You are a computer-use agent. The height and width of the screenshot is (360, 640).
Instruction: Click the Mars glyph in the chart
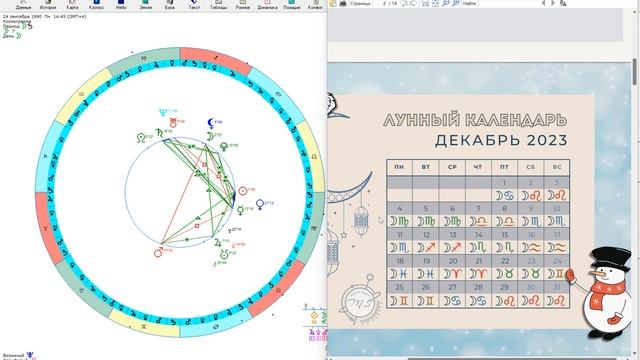pyautogui.click(x=158, y=253)
